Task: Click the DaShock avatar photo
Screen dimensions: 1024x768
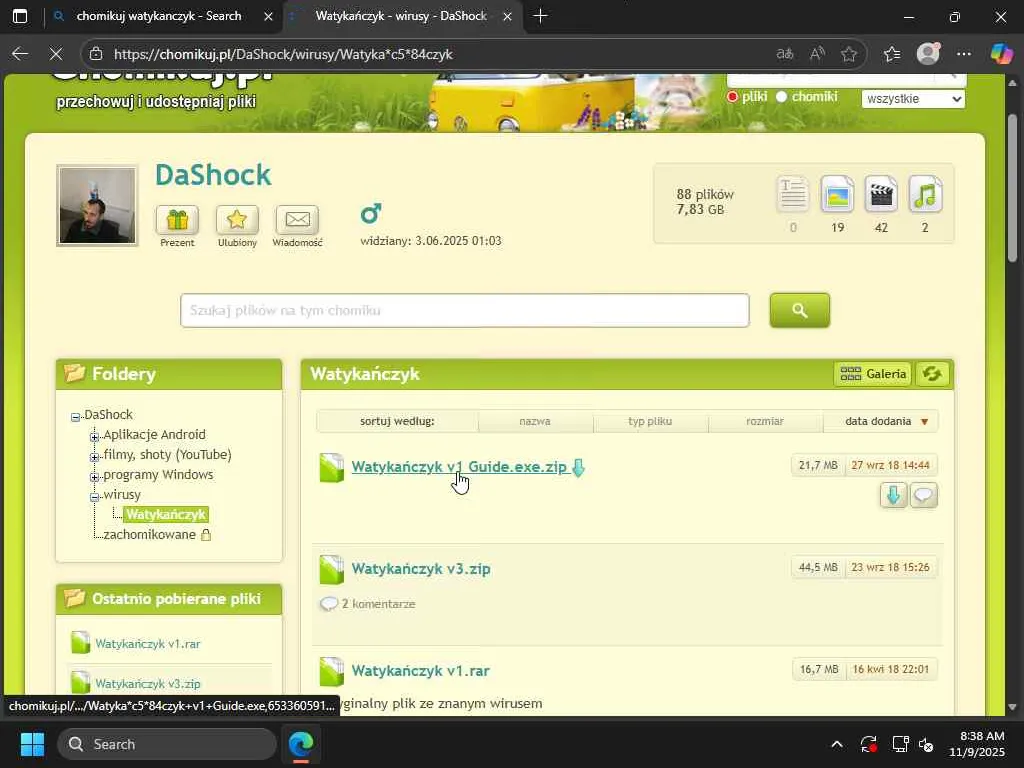Action: (97, 206)
